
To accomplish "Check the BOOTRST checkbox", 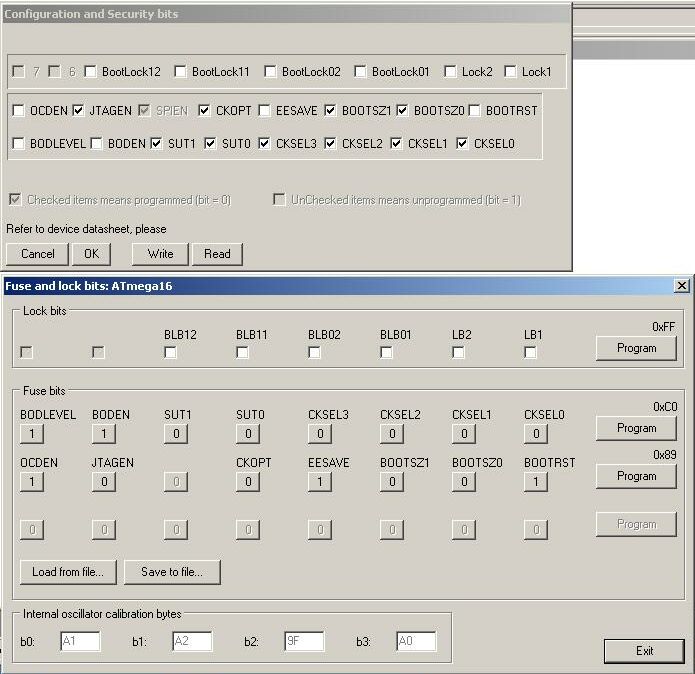I will click(475, 110).
